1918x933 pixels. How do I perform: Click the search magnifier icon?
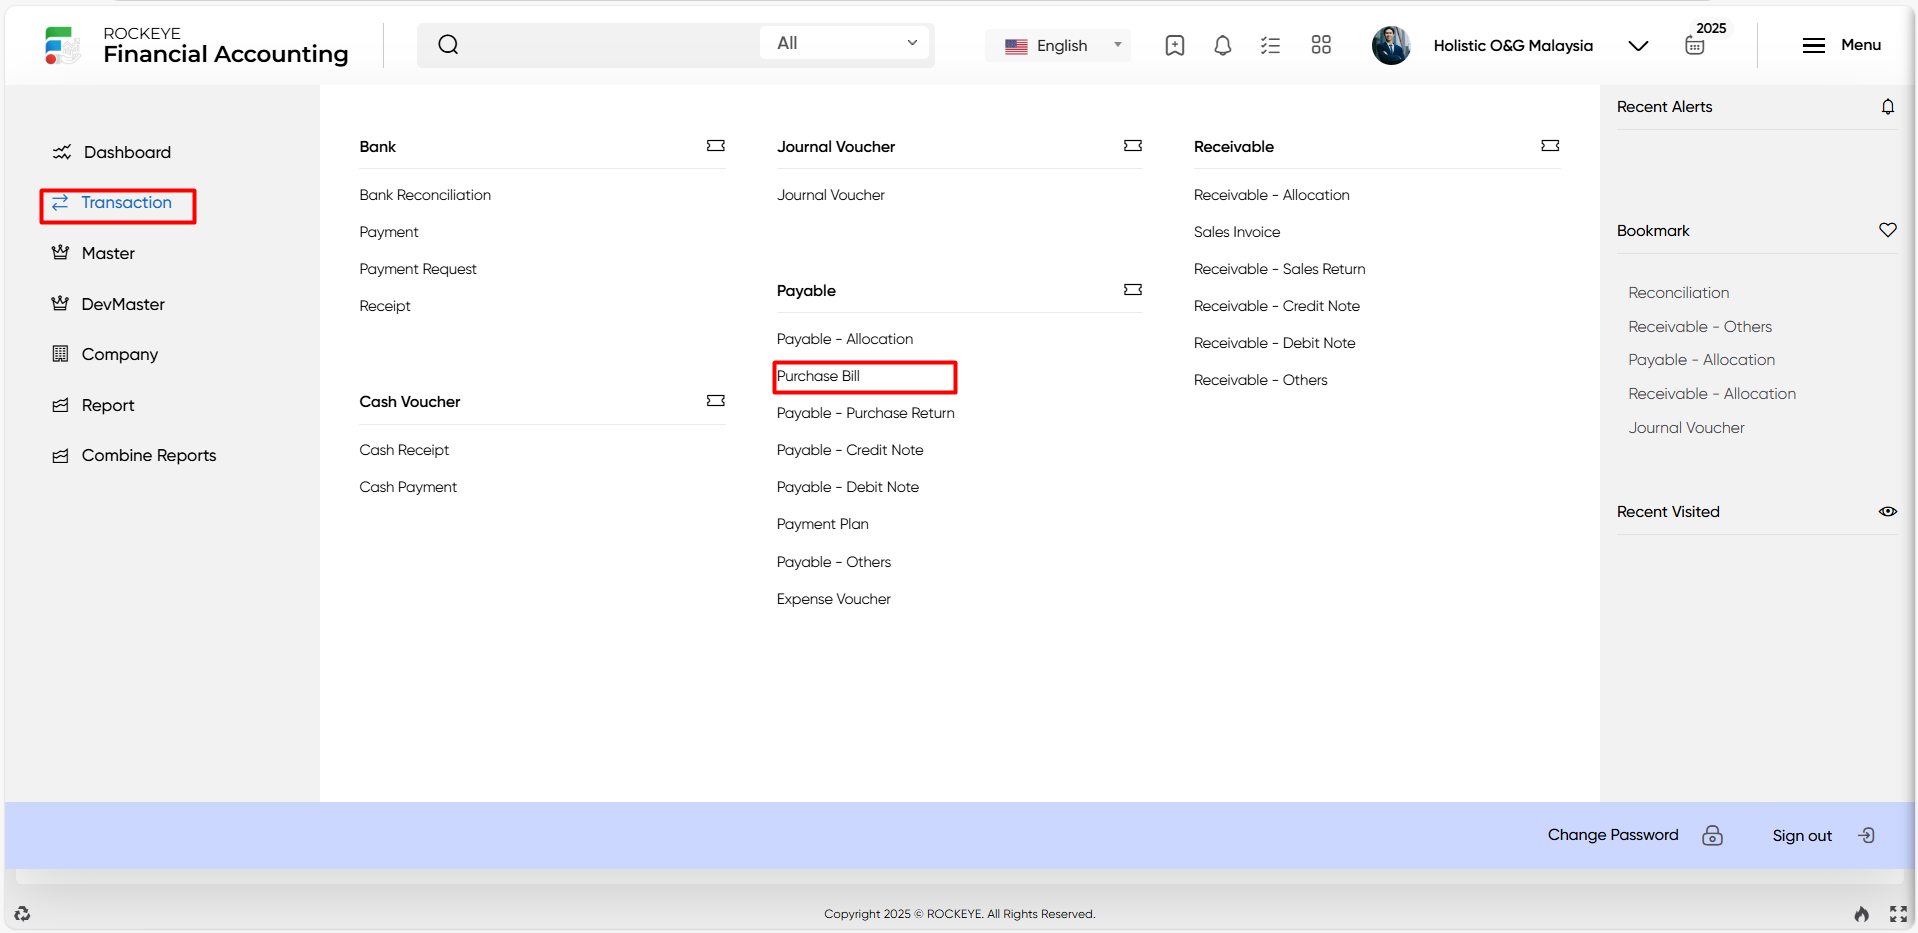pos(448,44)
